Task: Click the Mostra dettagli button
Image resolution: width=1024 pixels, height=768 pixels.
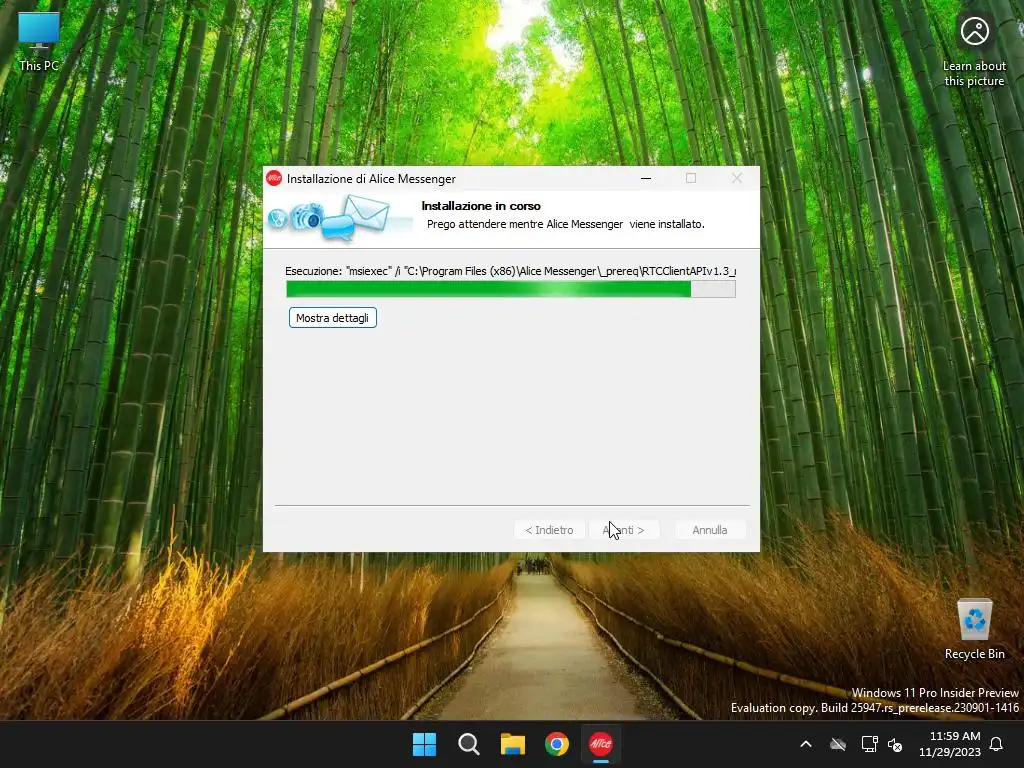Action: (332, 318)
